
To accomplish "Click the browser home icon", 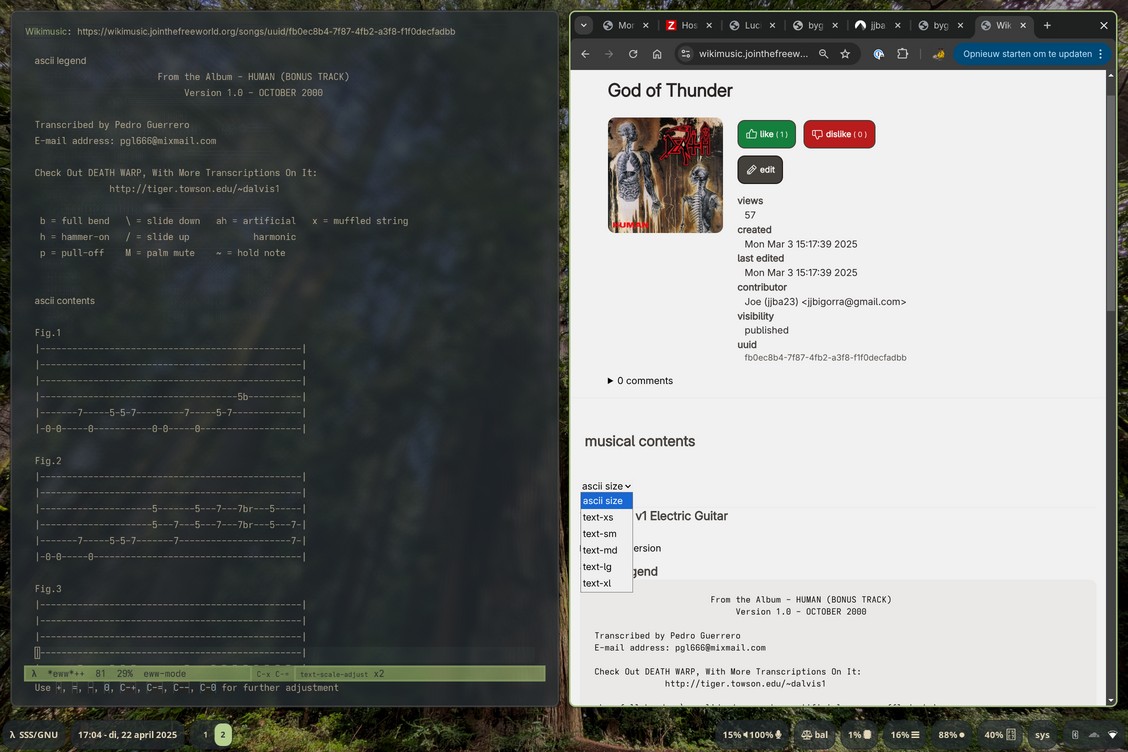I will pos(657,54).
